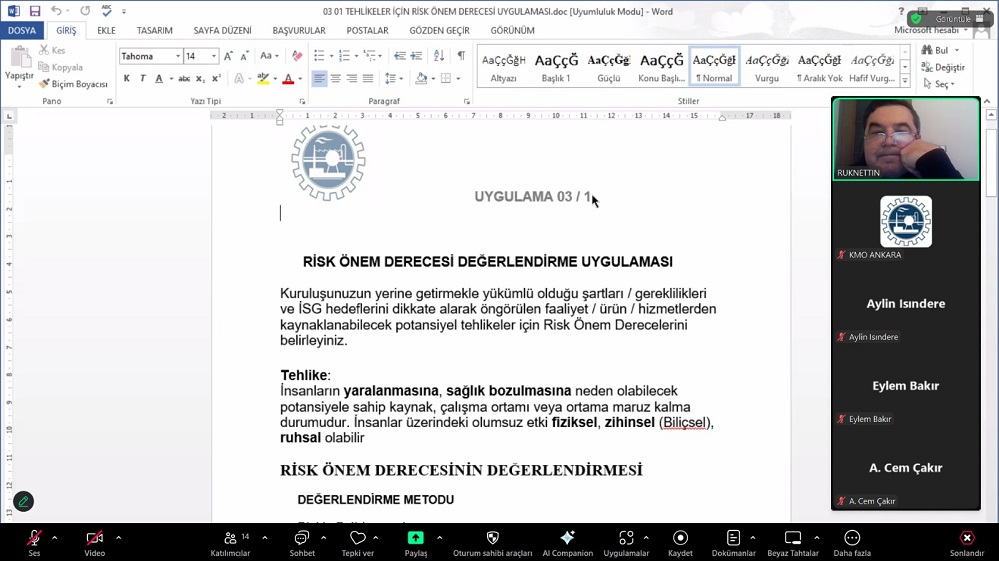This screenshot has width=999, height=561.
Task: Switch to SAYFA DÜZENİ tab
Action: (x=222, y=30)
